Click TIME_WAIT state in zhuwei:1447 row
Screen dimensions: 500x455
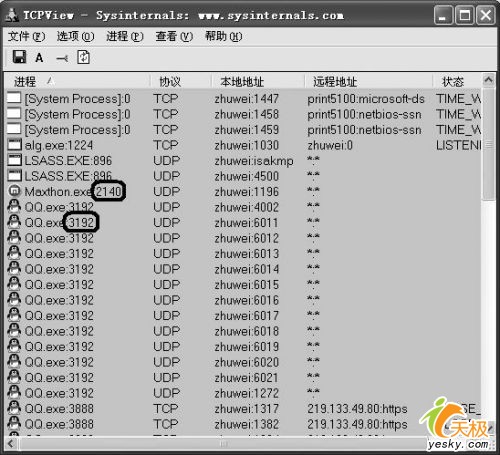click(459, 99)
